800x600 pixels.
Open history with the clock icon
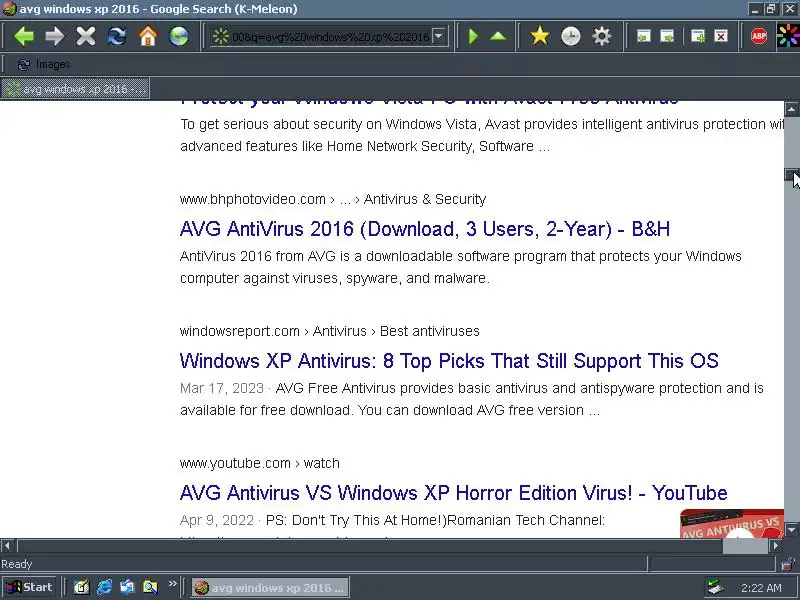[x=570, y=36]
